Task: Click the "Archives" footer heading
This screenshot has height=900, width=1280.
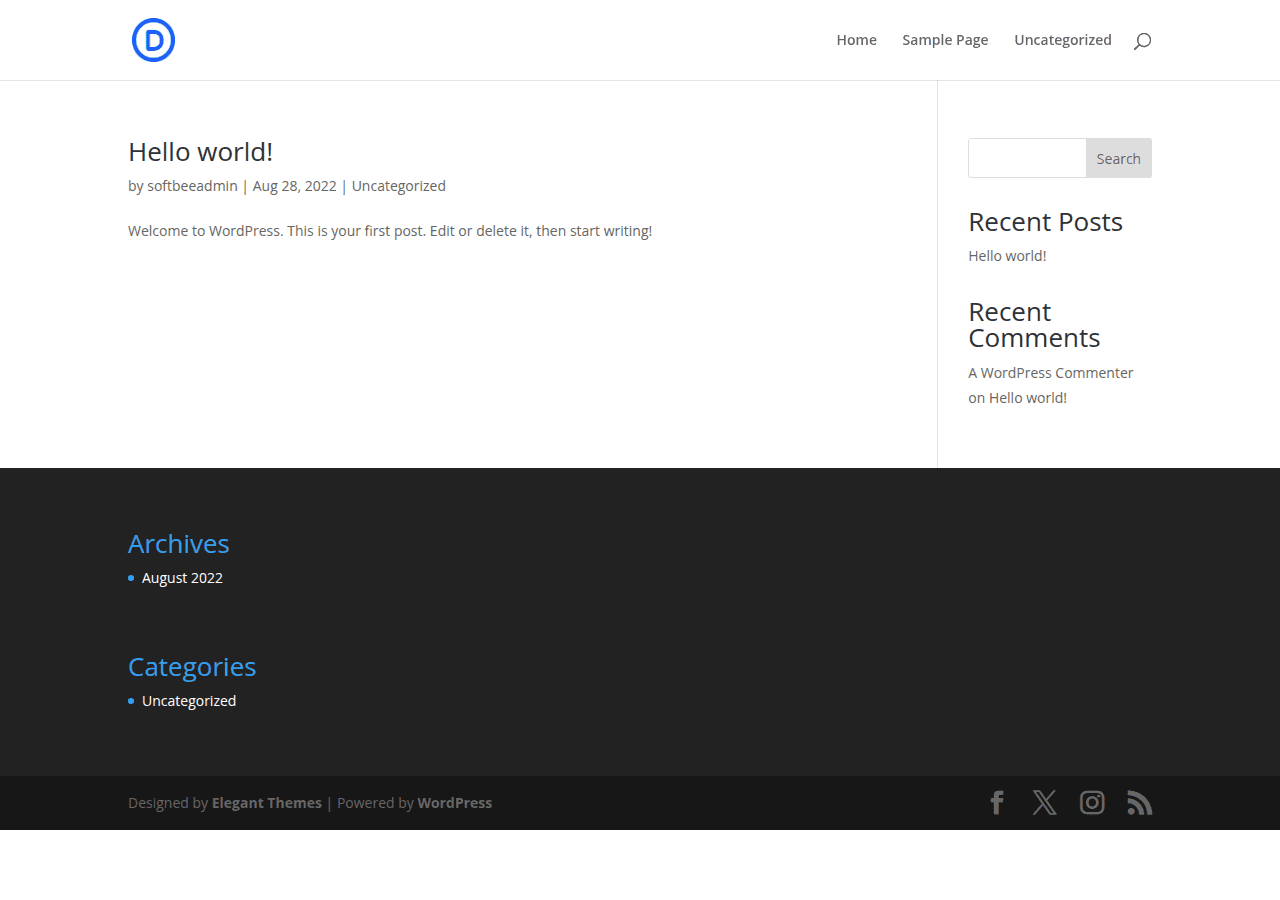Action: 179,544
